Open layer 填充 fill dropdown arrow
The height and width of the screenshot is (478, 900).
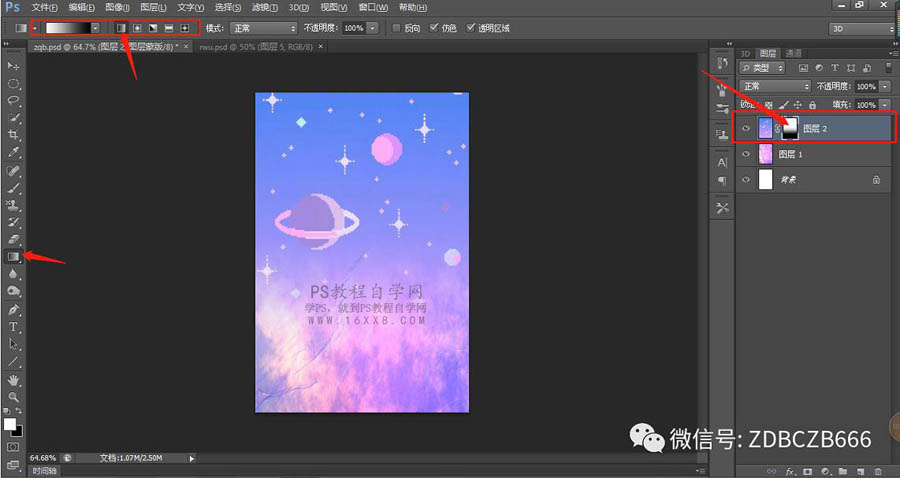pyautogui.click(x=885, y=105)
